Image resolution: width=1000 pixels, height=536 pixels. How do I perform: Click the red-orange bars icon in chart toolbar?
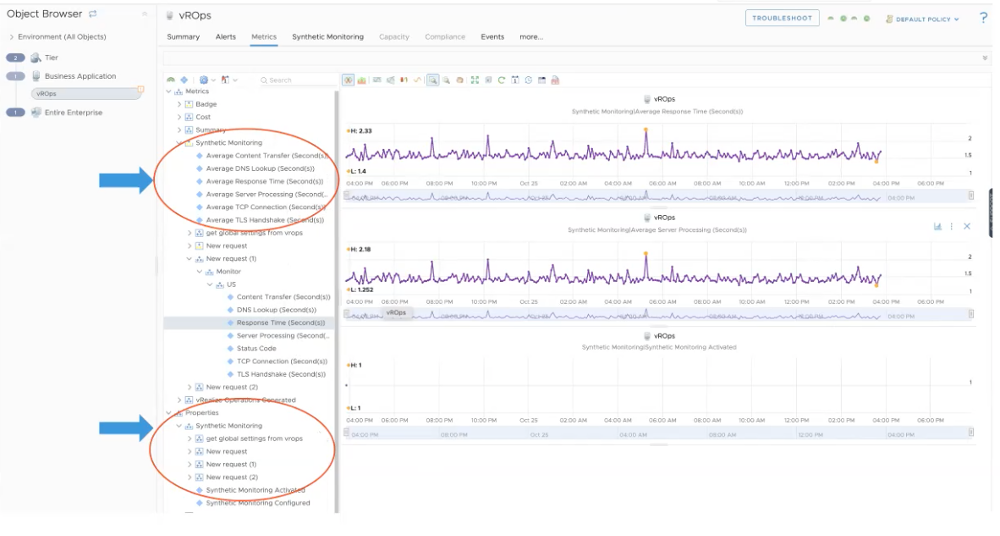[404, 80]
